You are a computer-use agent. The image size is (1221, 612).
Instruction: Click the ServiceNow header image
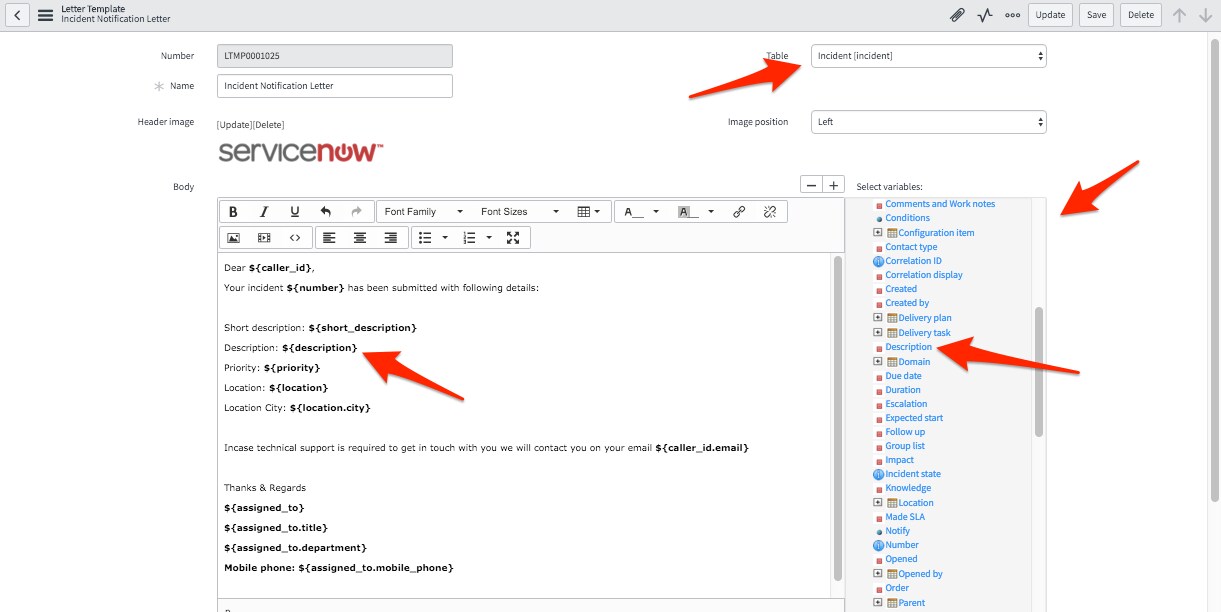[301, 152]
